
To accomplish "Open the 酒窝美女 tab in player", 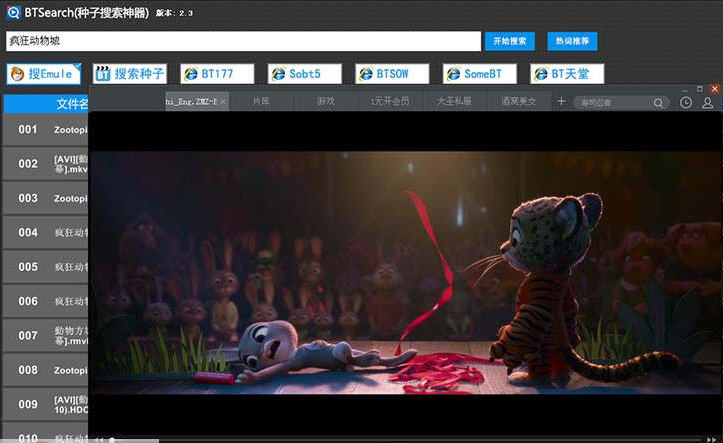I will (519, 101).
